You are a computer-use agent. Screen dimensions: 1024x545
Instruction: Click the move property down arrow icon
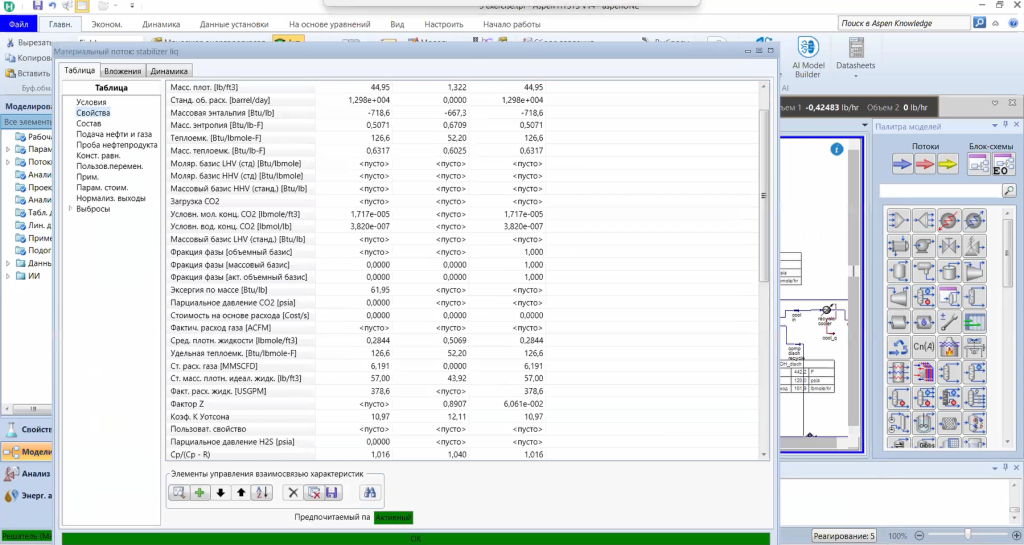coord(220,492)
